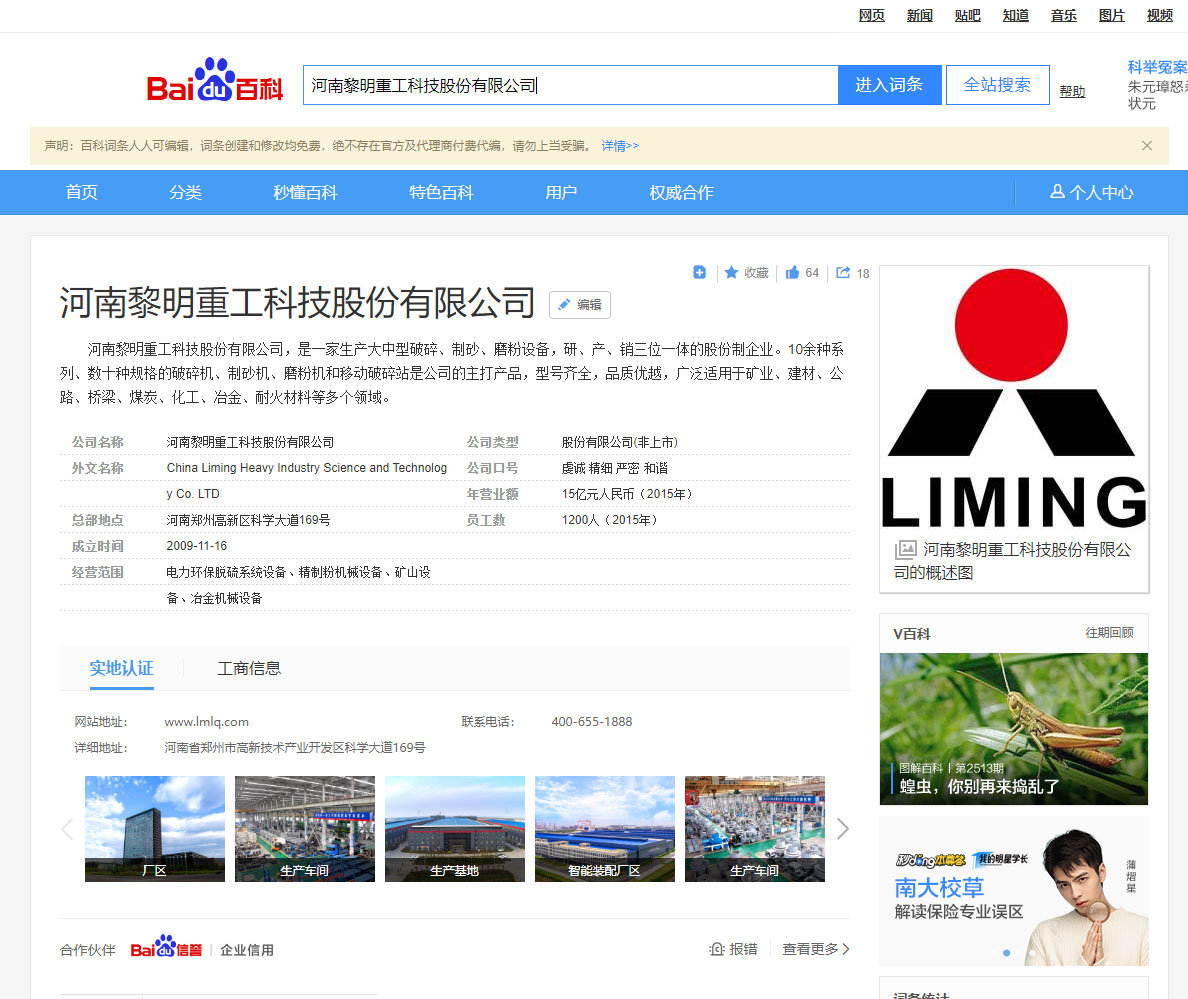The height and width of the screenshot is (999, 1188).
Task: Switch to the 实地认证 tab
Action: (x=121, y=668)
